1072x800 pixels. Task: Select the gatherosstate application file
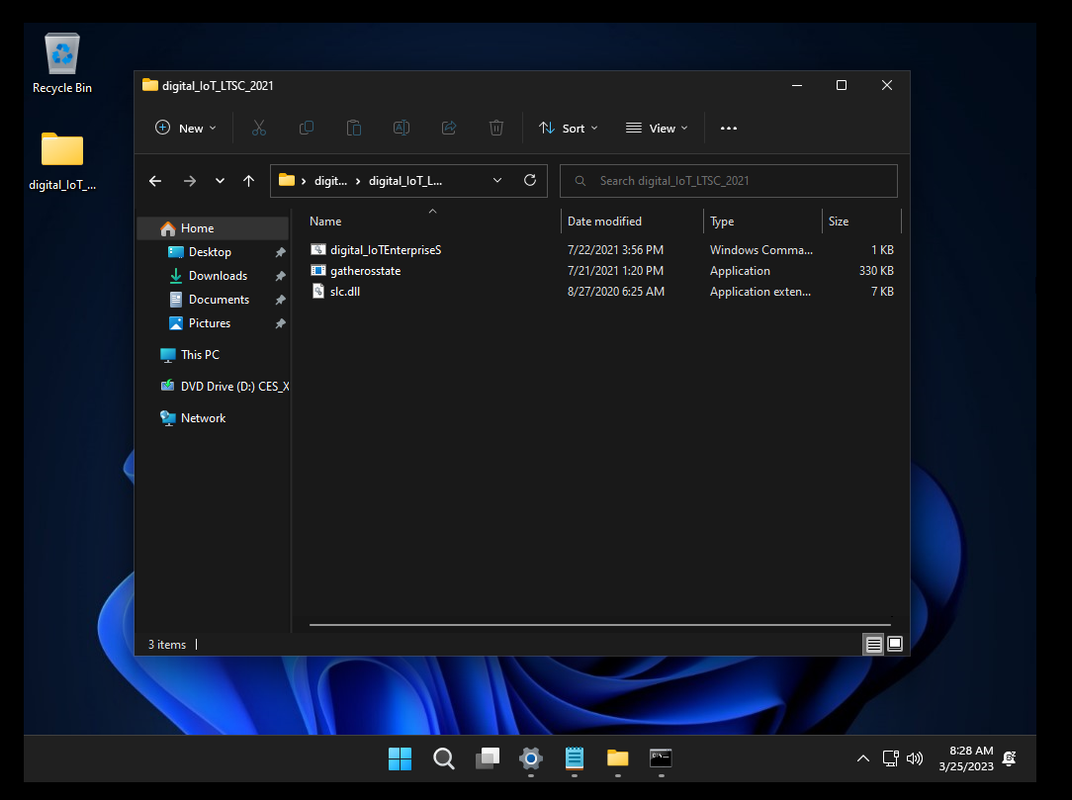coord(365,271)
